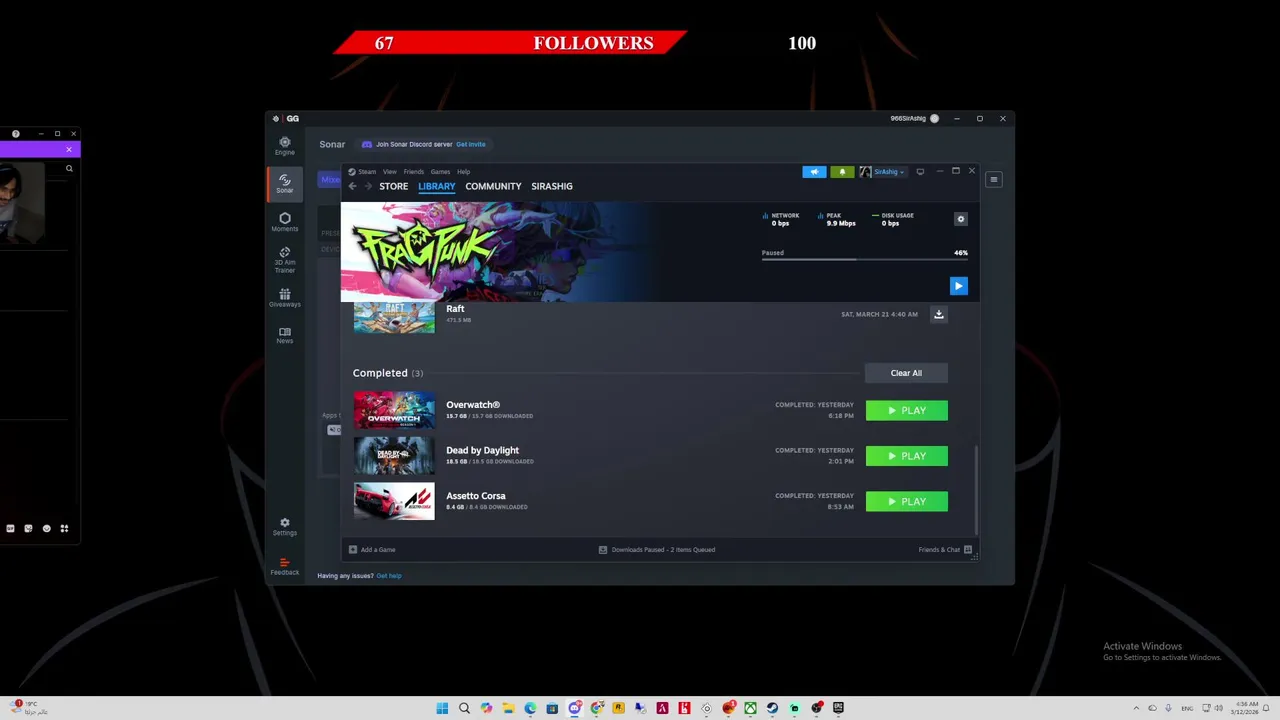Click Add a Game in Steam footer
Image resolution: width=1280 pixels, height=720 pixels.
tap(378, 549)
